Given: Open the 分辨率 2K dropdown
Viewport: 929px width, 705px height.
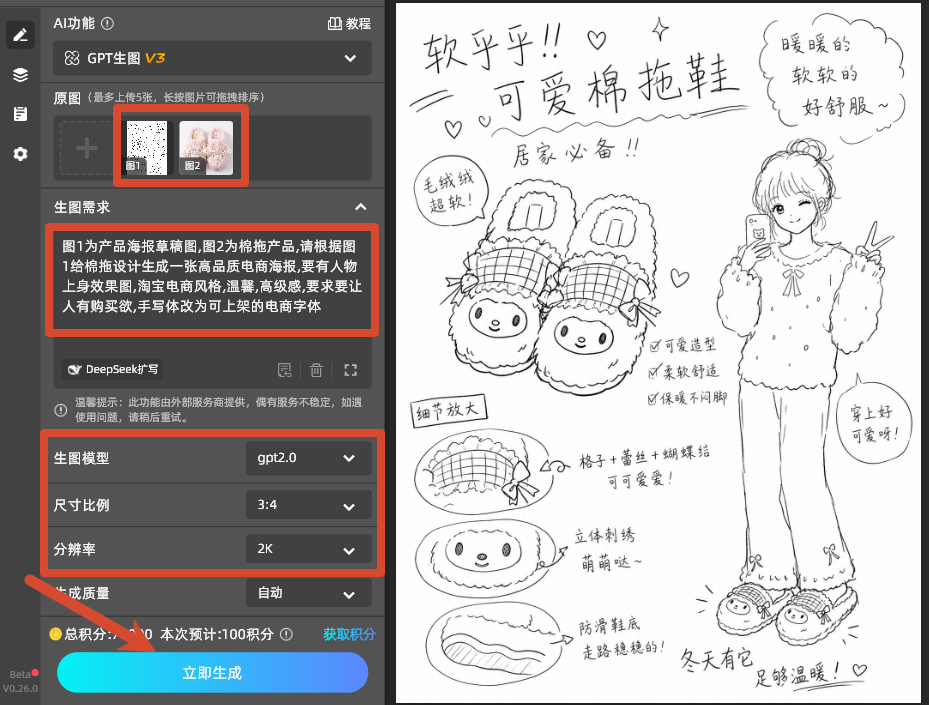Looking at the screenshot, I should click(308, 549).
